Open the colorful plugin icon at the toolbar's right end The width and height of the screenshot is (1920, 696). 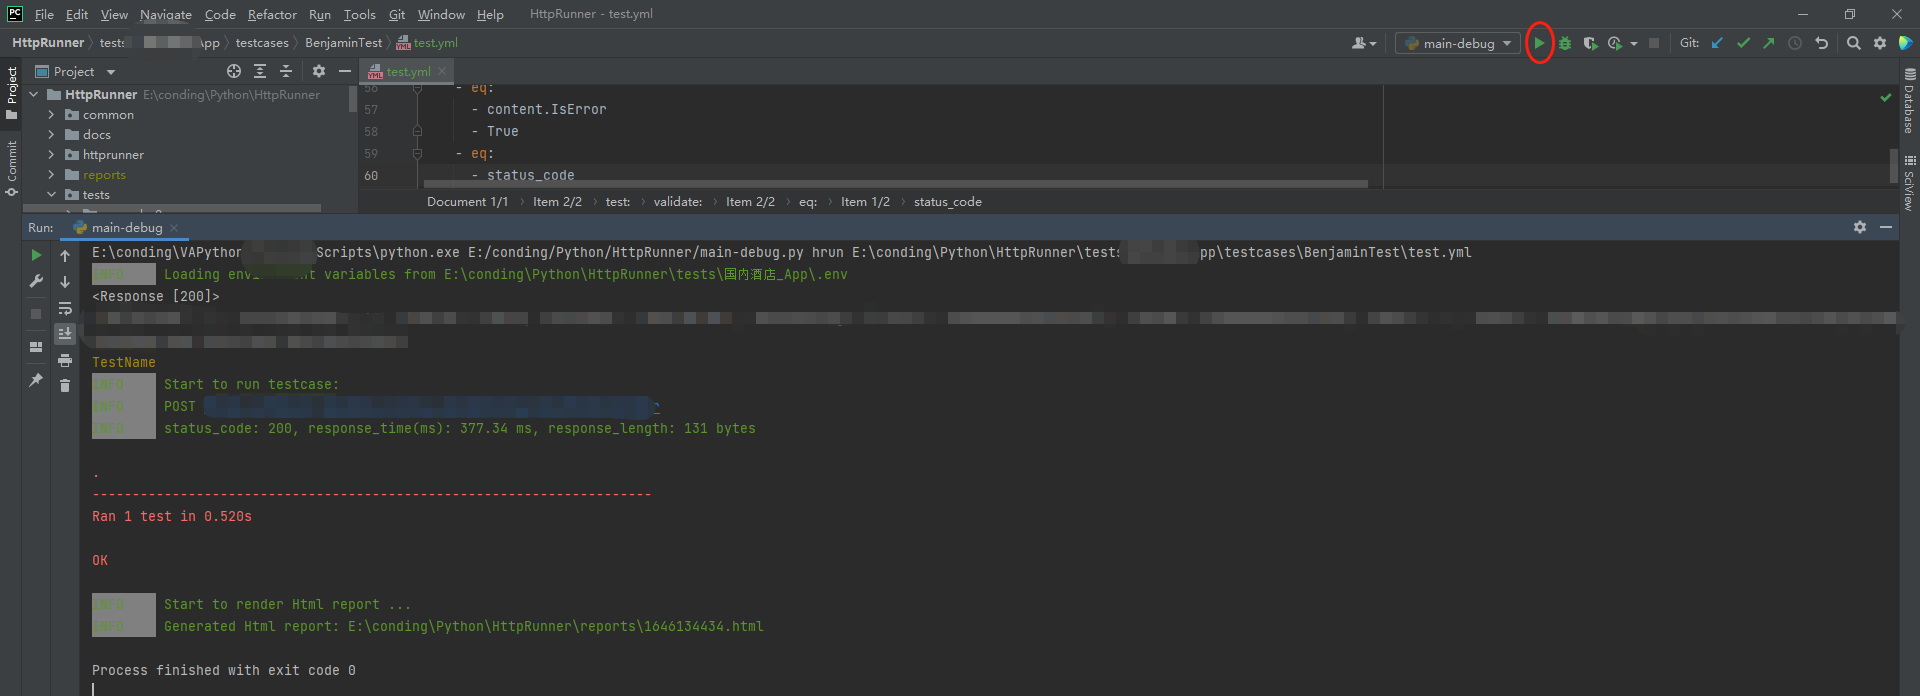point(1906,43)
